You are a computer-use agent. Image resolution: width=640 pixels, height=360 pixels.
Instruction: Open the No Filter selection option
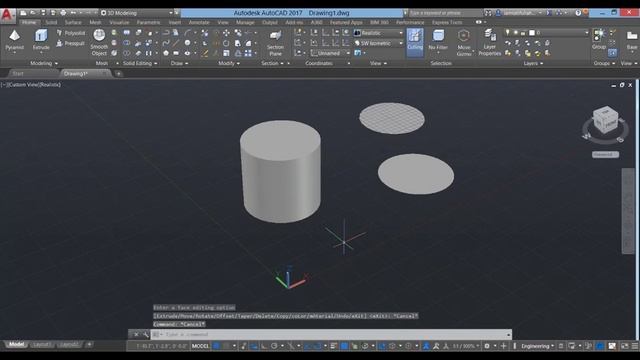pyautogui.click(x=438, y=41)
